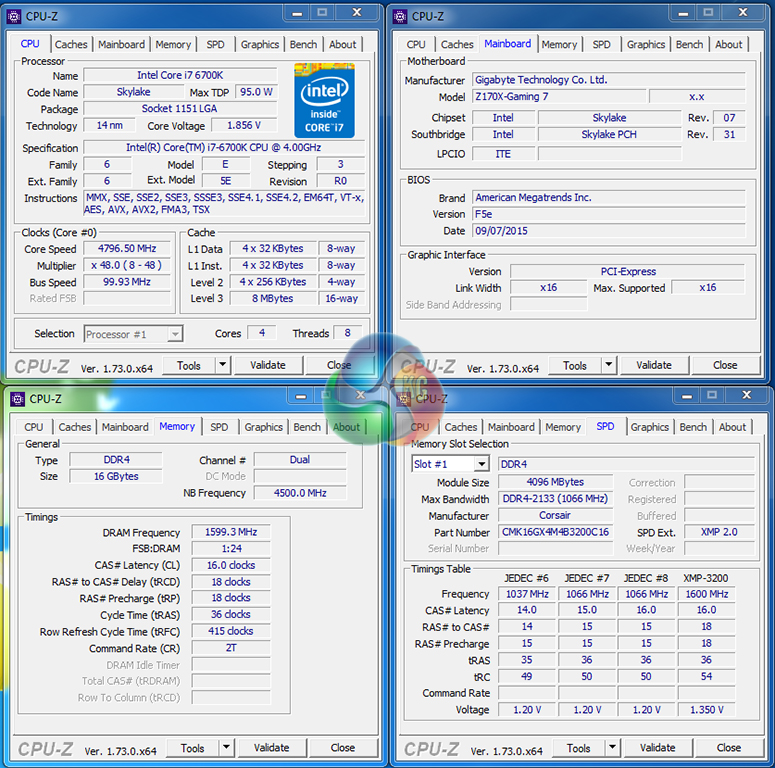Click the Specification i7-6700K @ 4.00GHz field

(223, 148)
